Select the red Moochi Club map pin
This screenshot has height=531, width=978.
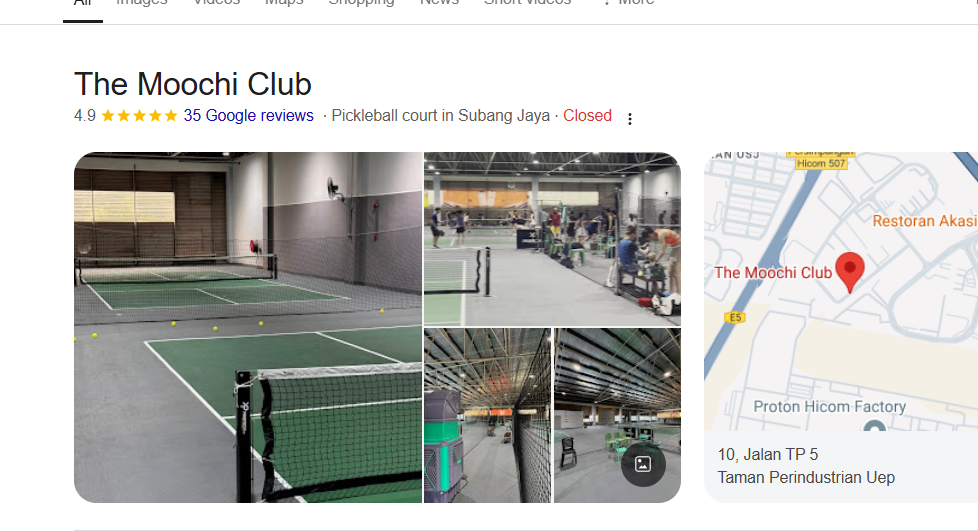click(850, 272)
